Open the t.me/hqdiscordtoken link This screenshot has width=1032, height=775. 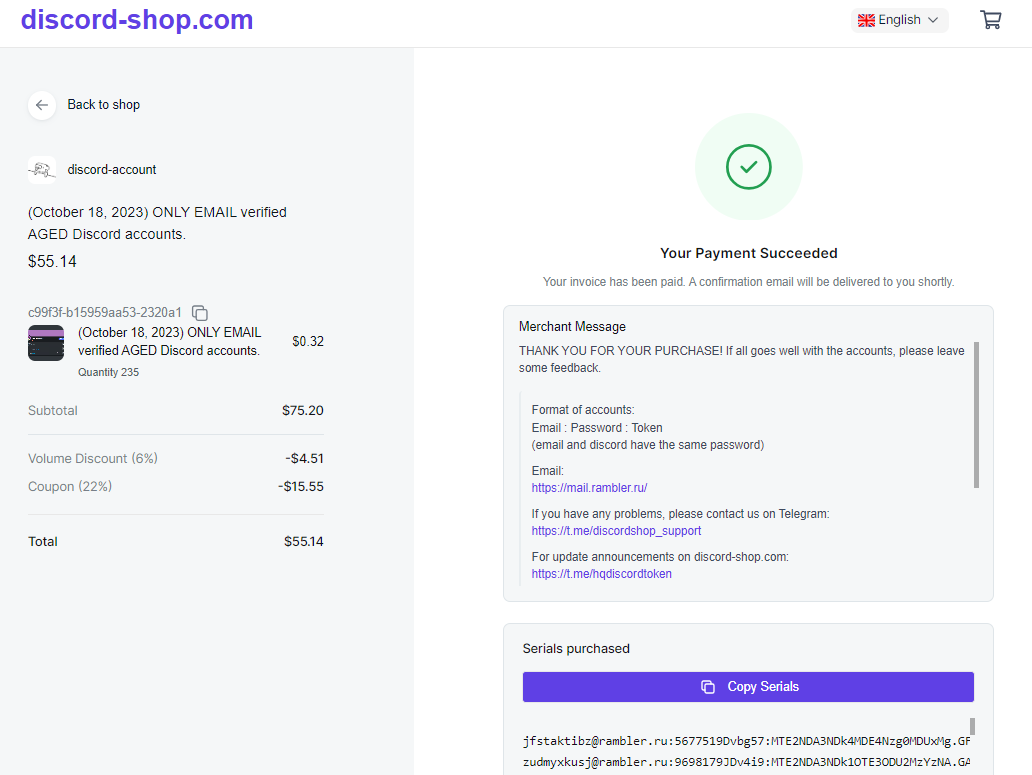(602, 574)
